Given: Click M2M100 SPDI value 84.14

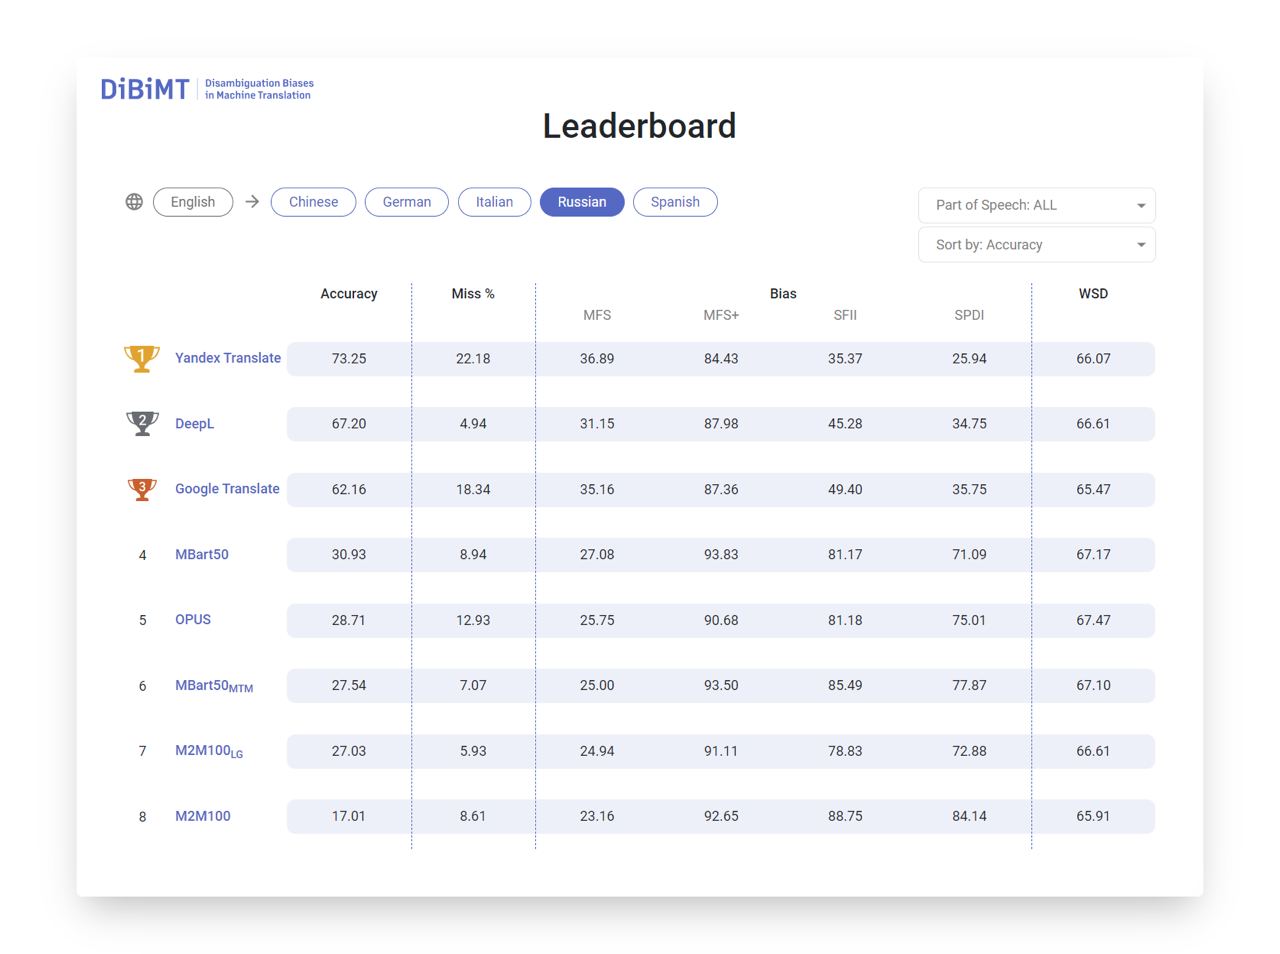Looking at the screenshot, I should [969, 817].
